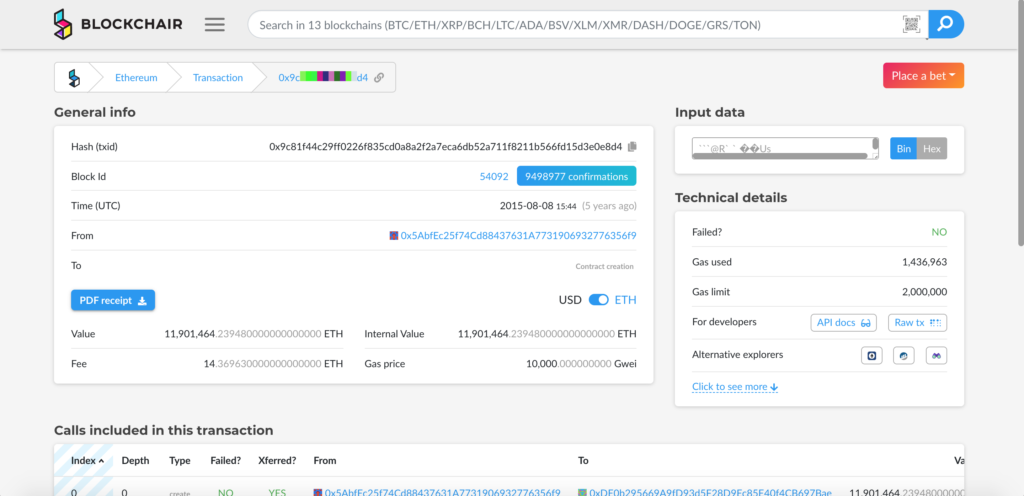Open the calls table To address 0xDE0b2956…
This screenshot has width=1024, height=496.
tap(711, 492)
